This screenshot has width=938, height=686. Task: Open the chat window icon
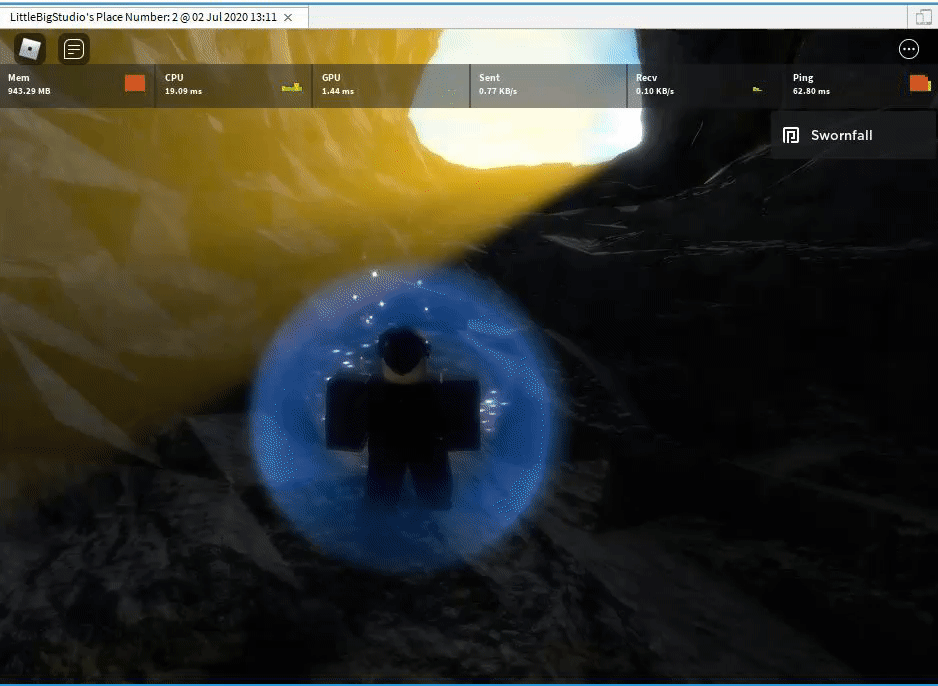(x=74, y=49)
